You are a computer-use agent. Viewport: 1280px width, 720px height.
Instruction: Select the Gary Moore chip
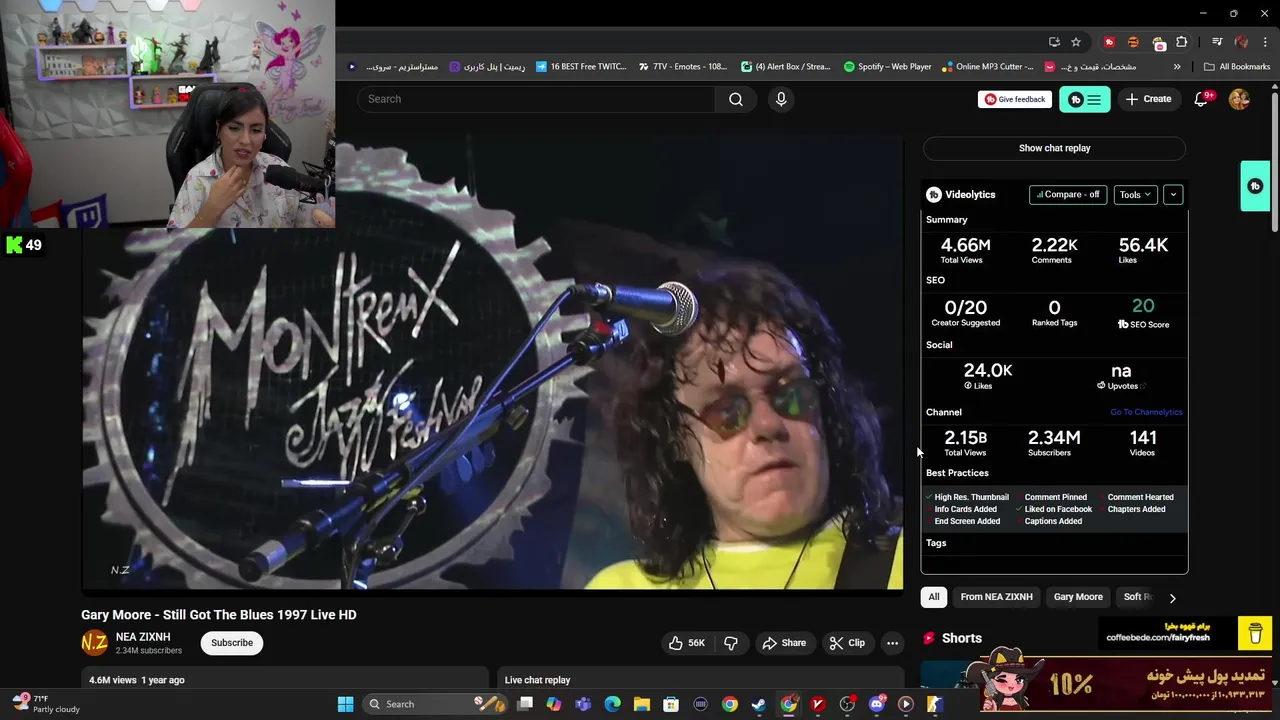coord(1078,597)
